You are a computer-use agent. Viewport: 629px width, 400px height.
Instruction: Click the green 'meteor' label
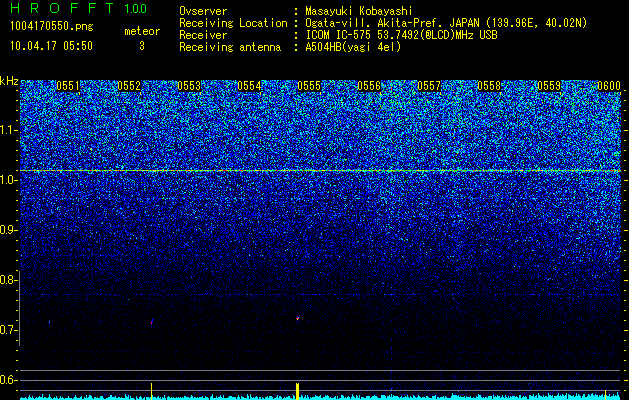pyautogui.click(x=142, y=31)
